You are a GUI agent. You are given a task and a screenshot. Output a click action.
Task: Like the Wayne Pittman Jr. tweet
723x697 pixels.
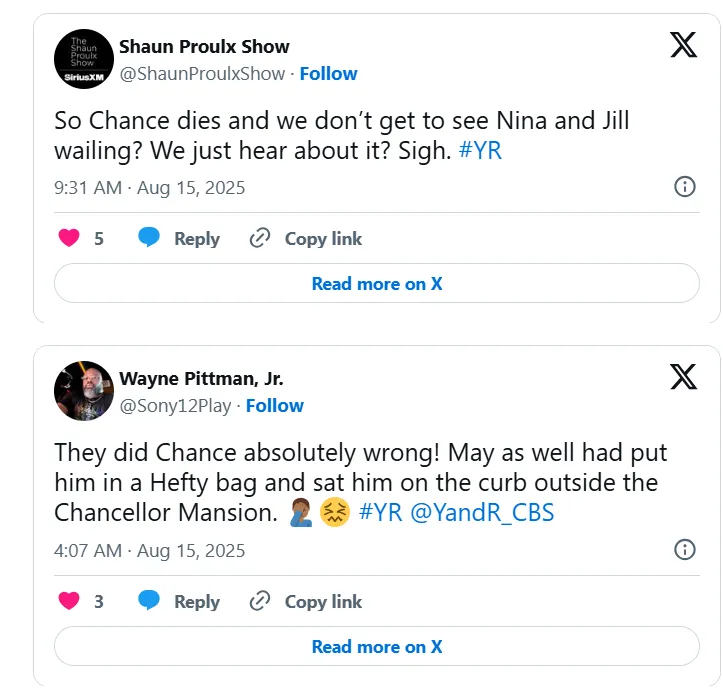[x=69, y=601]
